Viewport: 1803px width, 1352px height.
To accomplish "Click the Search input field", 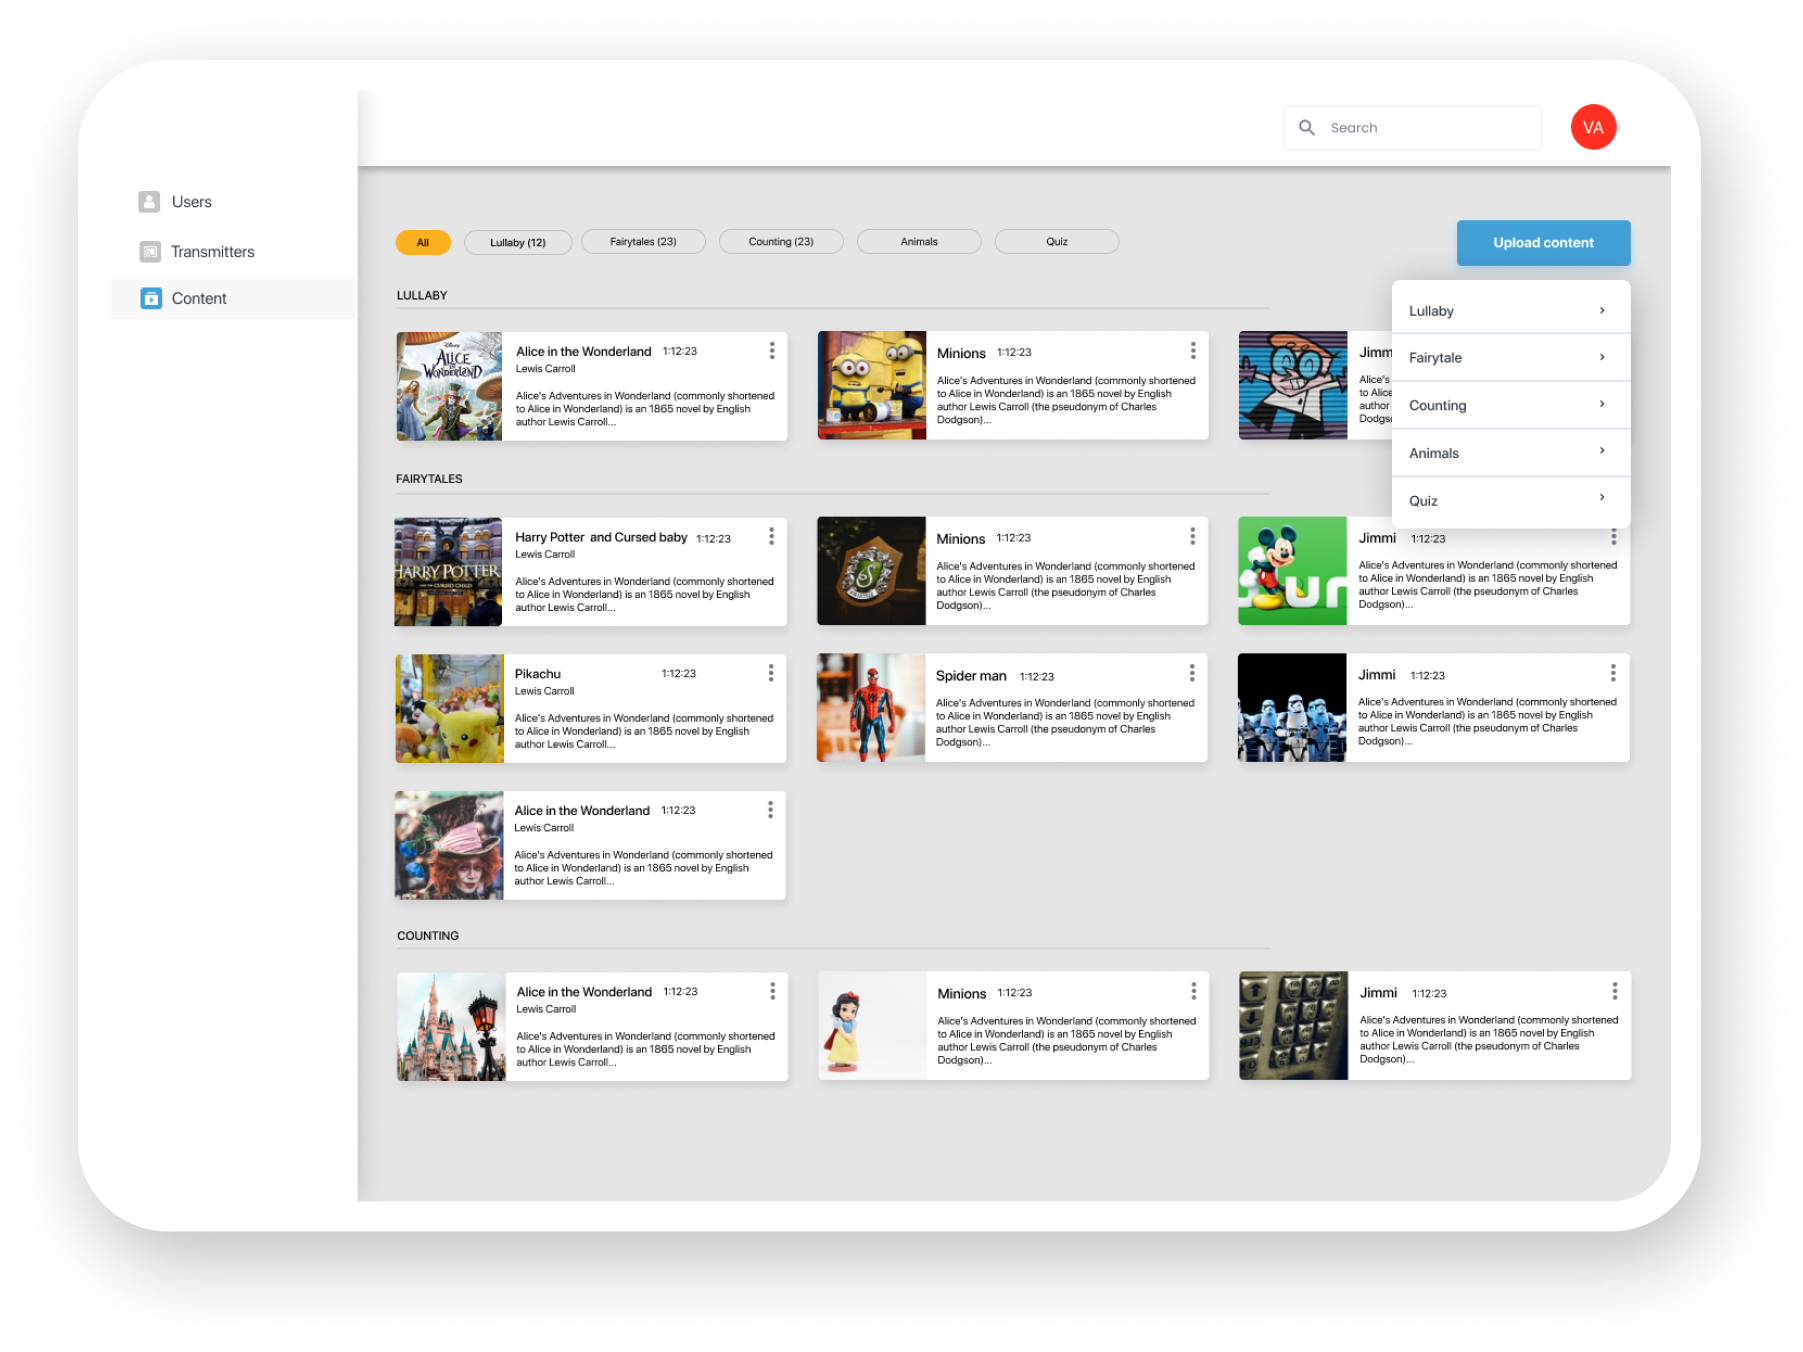I will coord(1412,128).
